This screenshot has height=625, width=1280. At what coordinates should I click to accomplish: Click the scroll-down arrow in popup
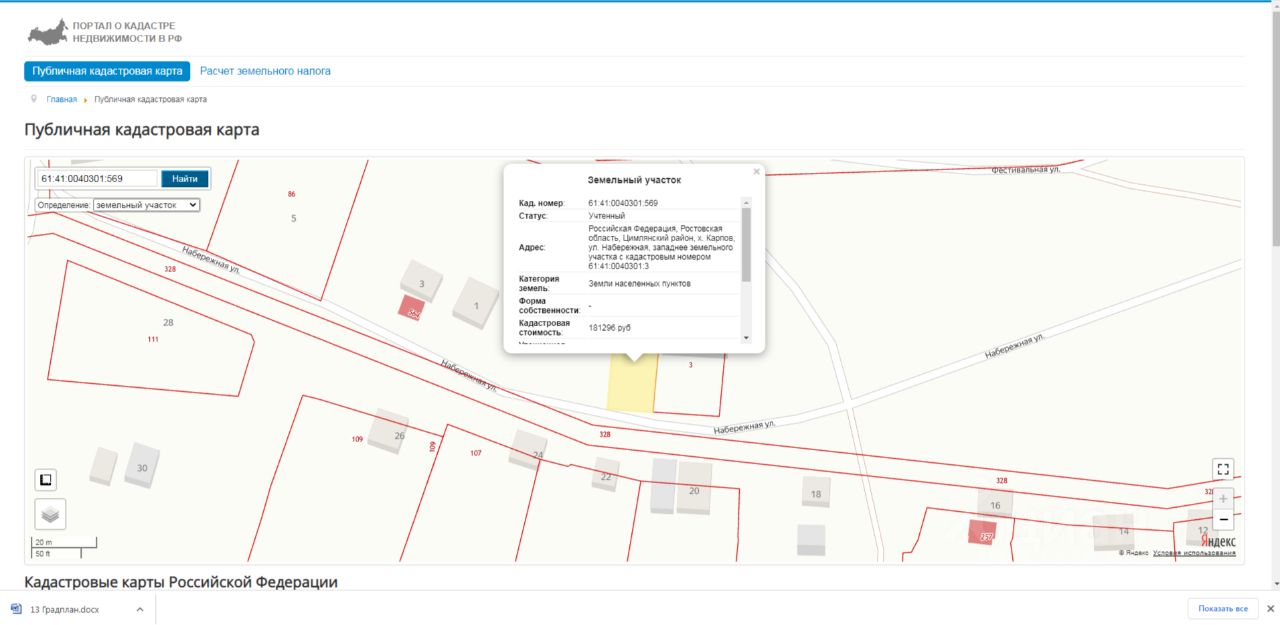745,338
